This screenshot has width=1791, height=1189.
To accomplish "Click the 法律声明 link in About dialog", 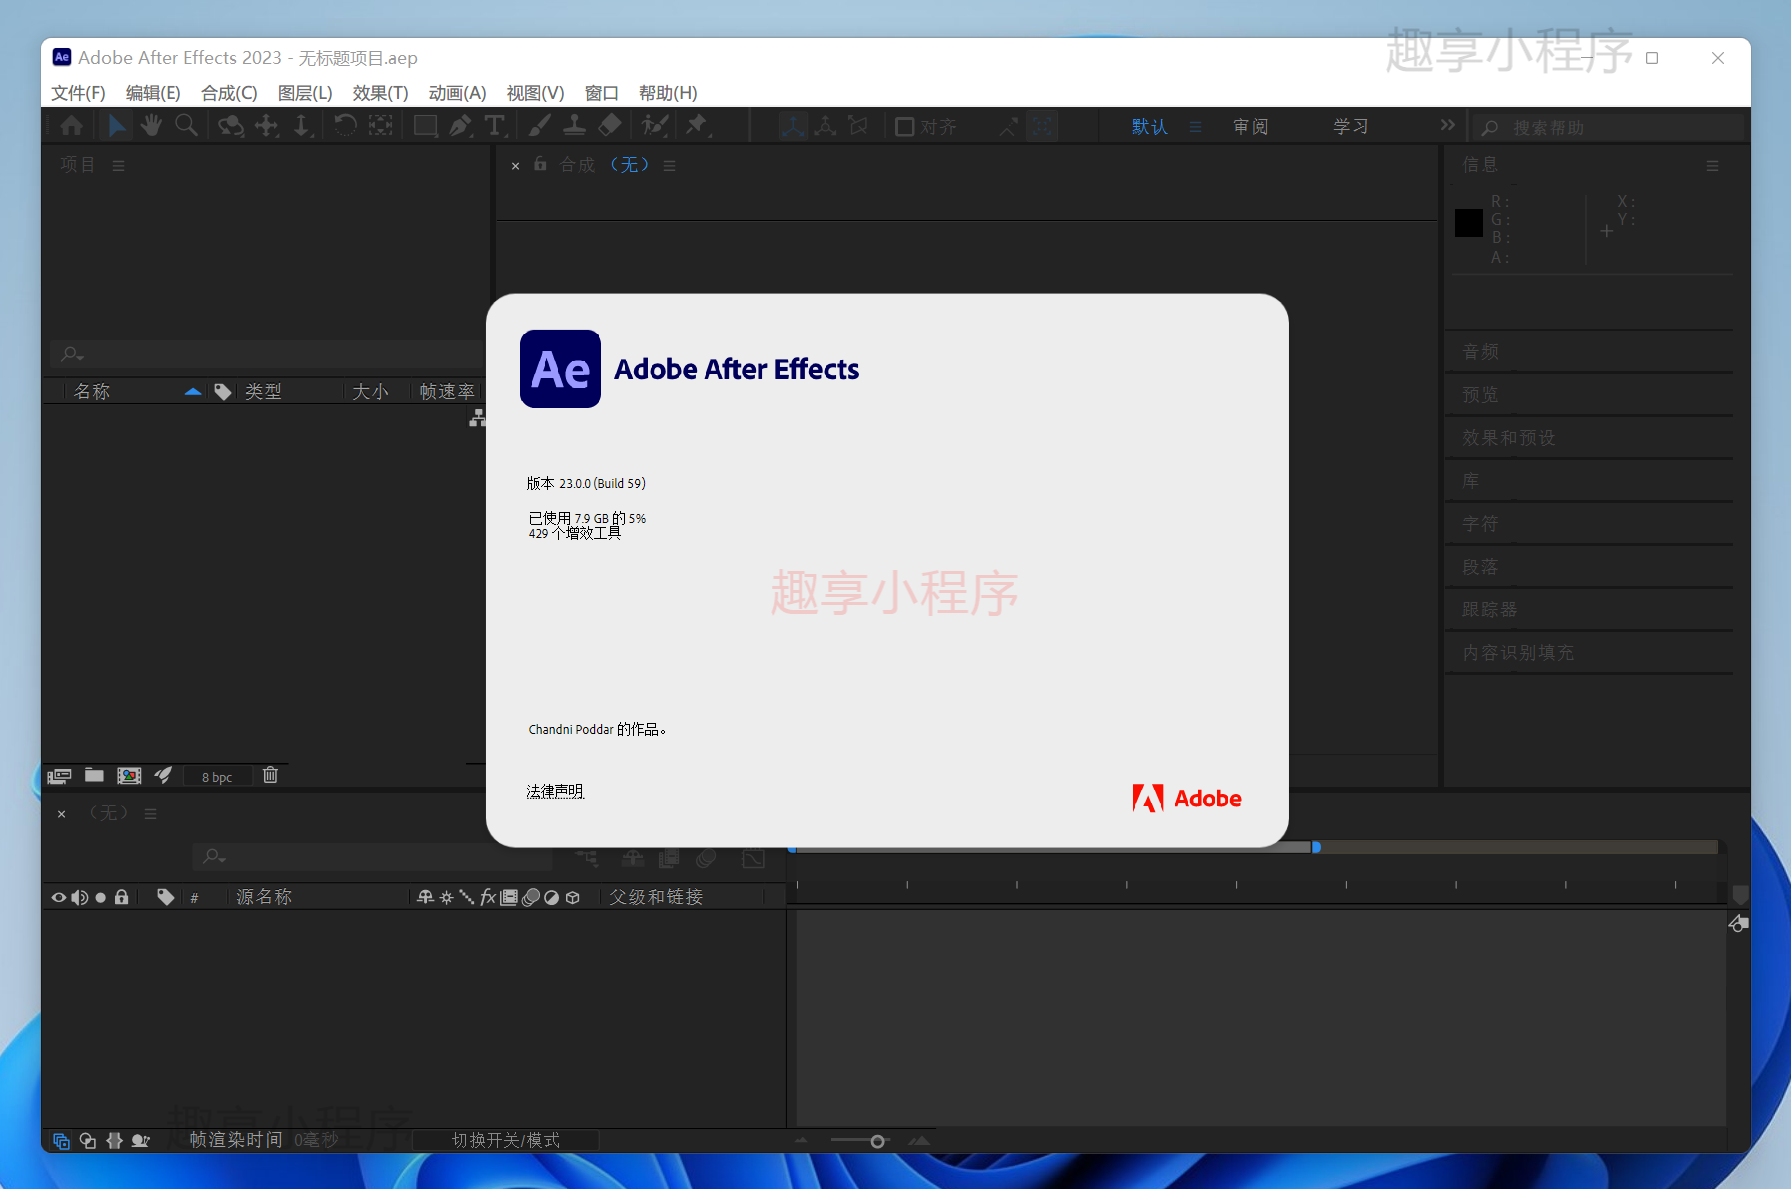I will (x=555, y=791).
